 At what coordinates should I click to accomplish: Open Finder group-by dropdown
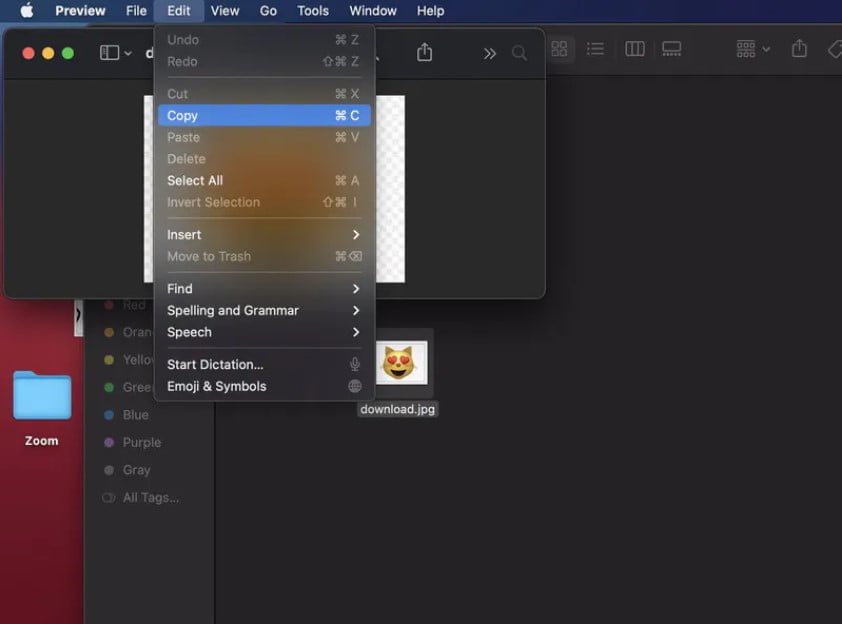(x=752, y=49)
